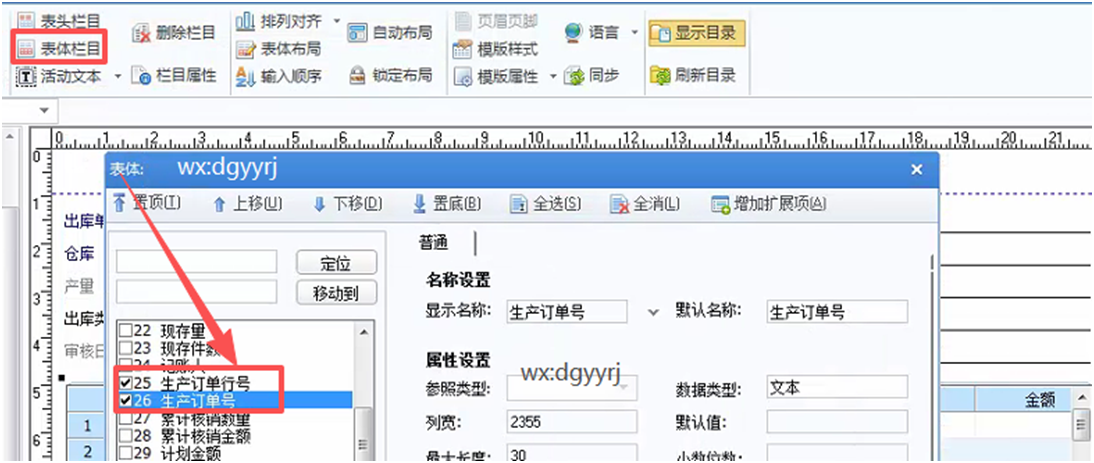Click 下移 move down

pyautogui.click(x=348, y=204)
